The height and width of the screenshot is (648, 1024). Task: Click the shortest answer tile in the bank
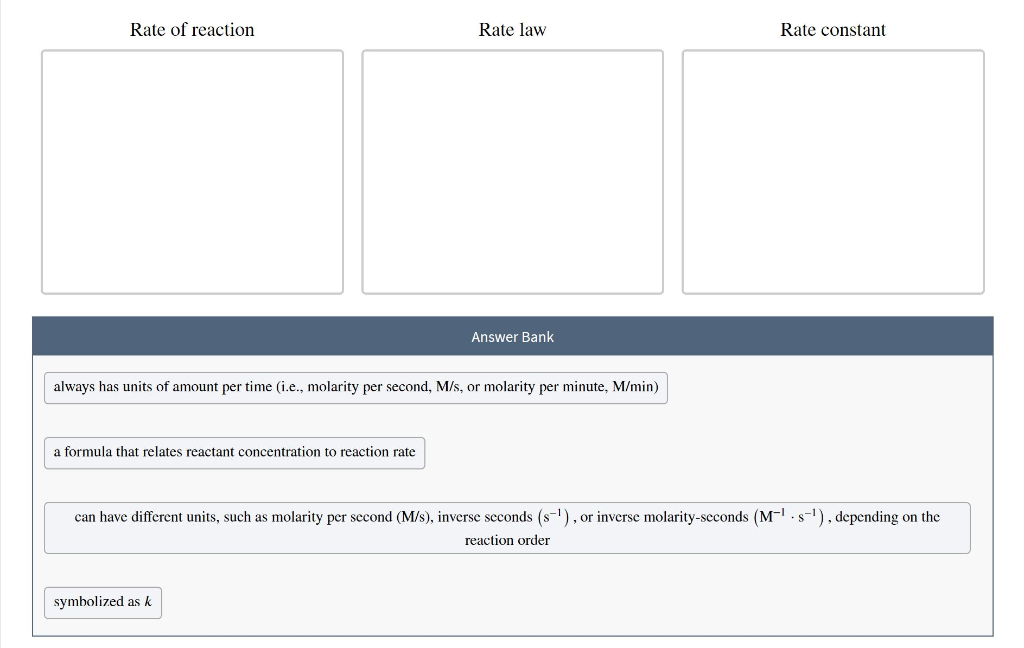click(x=102, y=602)
